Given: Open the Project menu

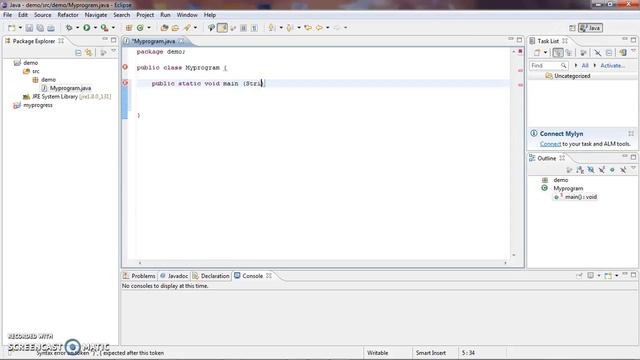Looking at the screenshot, I should (145, 15).
